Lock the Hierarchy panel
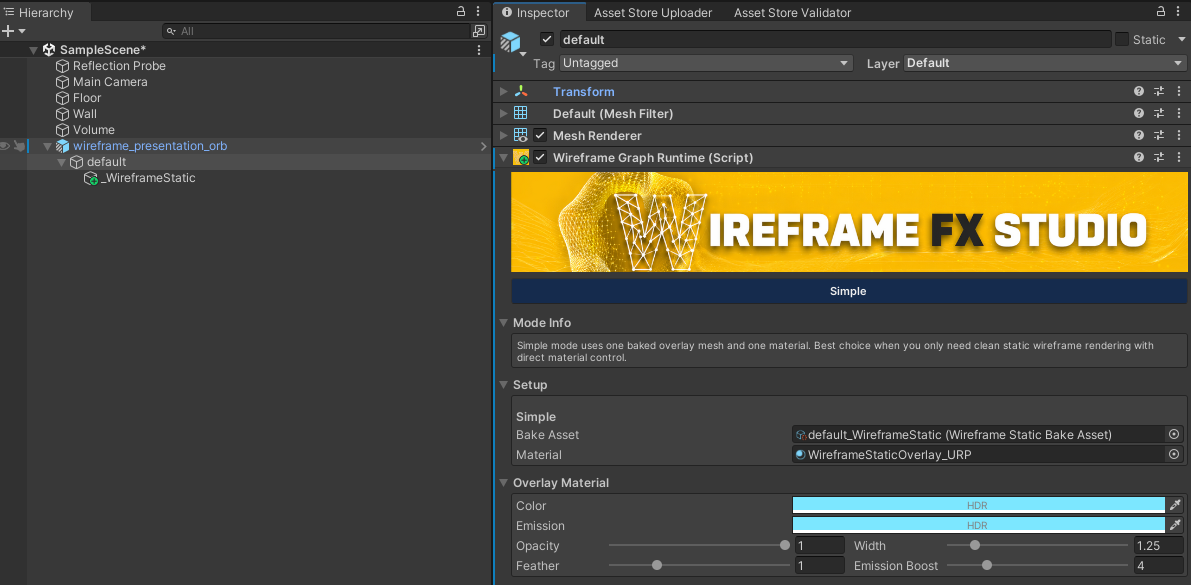Image resolution: width=1191 pixels, height=585 pixels. point(461,11)
